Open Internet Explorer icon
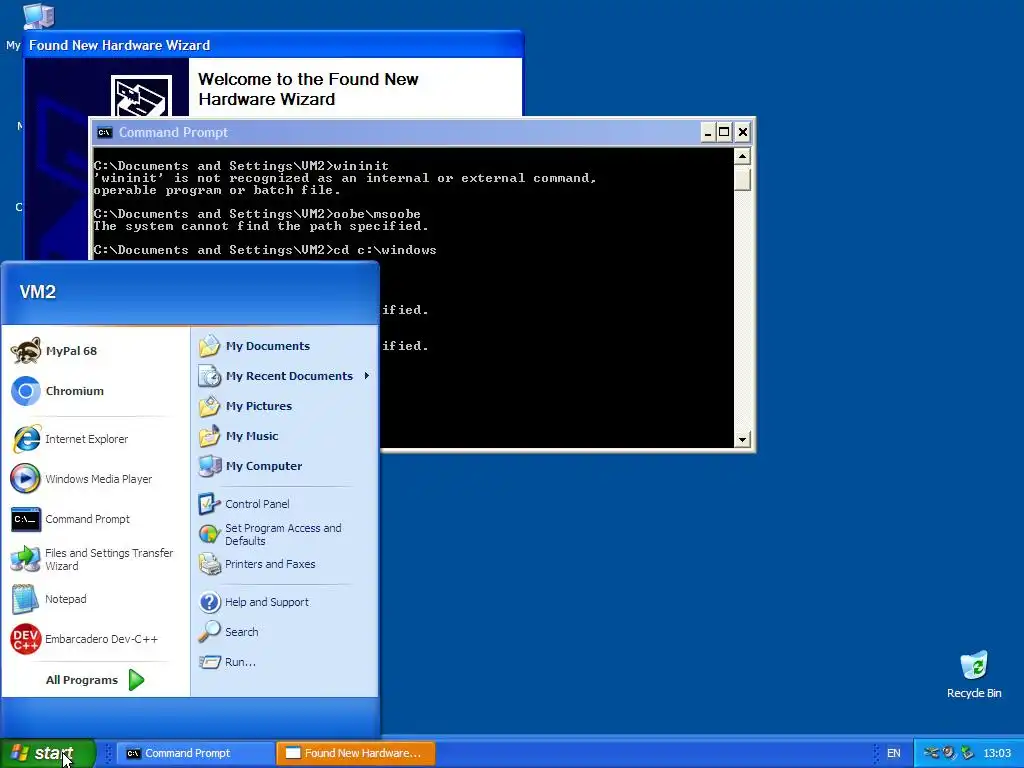 [26, 439]
